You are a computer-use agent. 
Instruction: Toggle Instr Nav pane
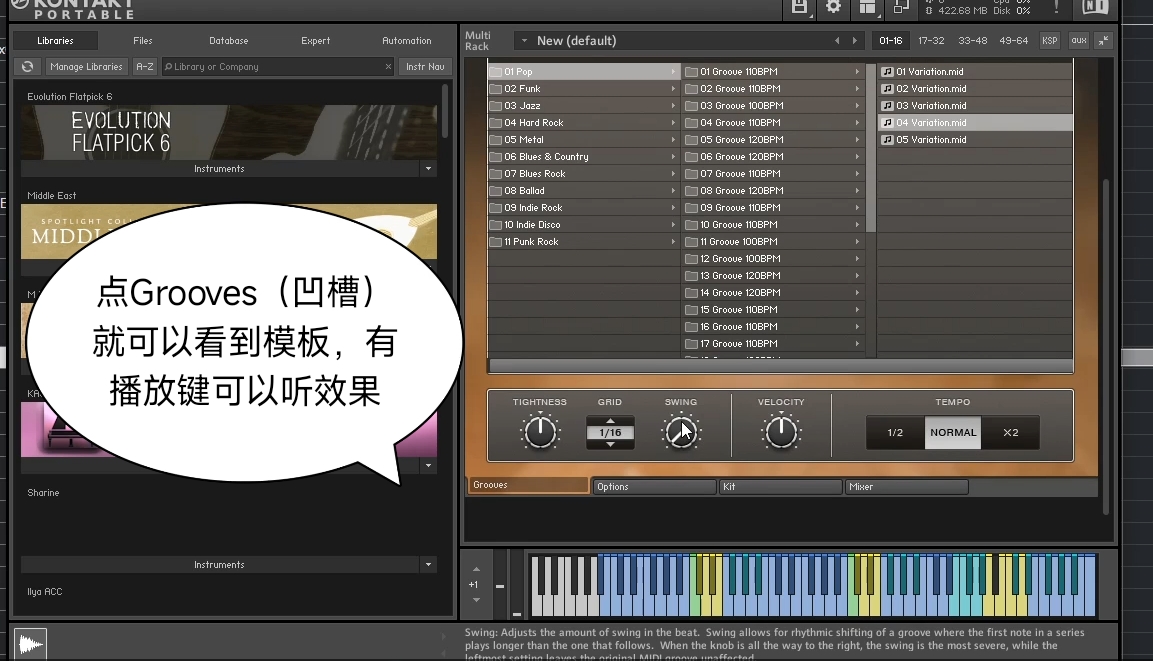tap(425, 66)
